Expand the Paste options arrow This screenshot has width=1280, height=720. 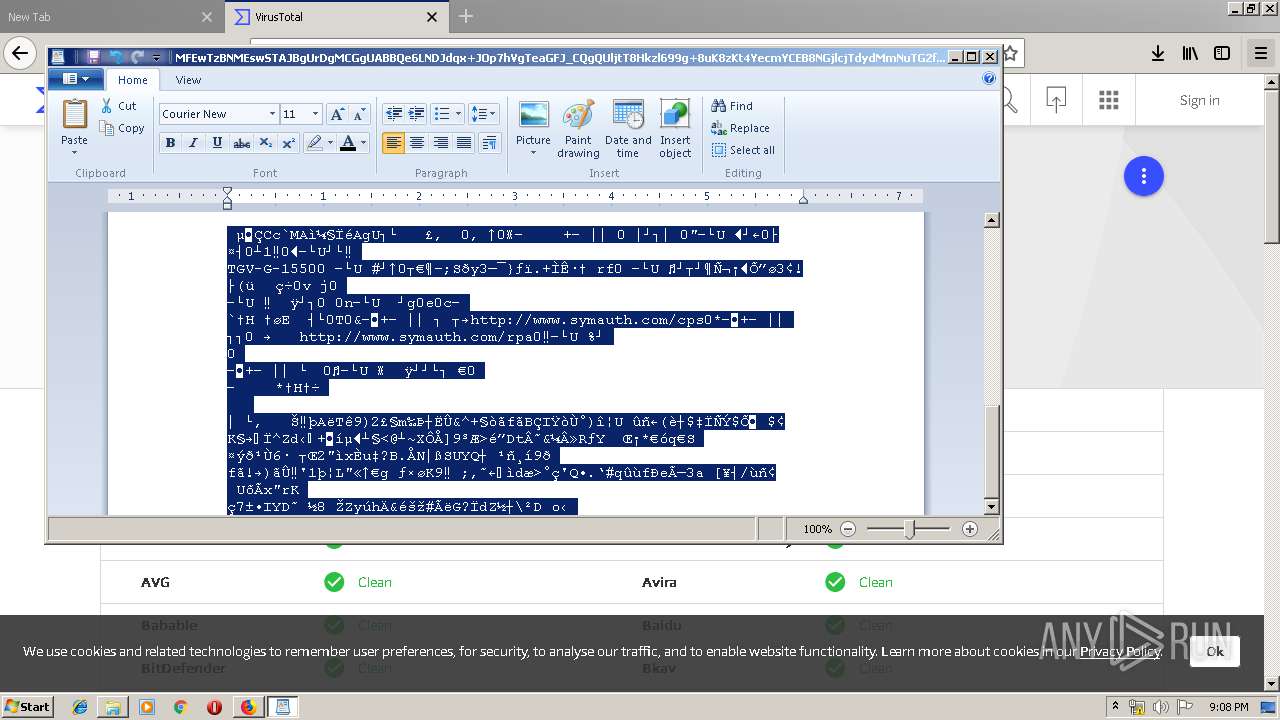[x=74, y=153]
